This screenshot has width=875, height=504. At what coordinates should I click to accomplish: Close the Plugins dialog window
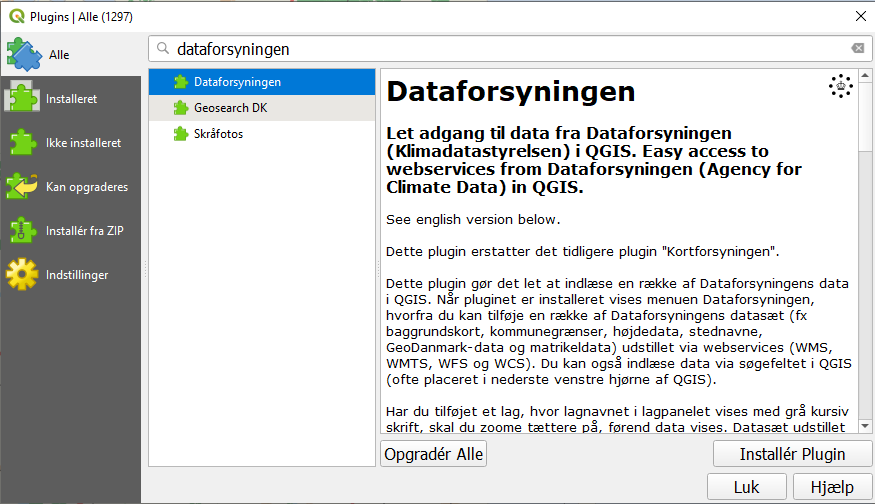tap(861, 16)
